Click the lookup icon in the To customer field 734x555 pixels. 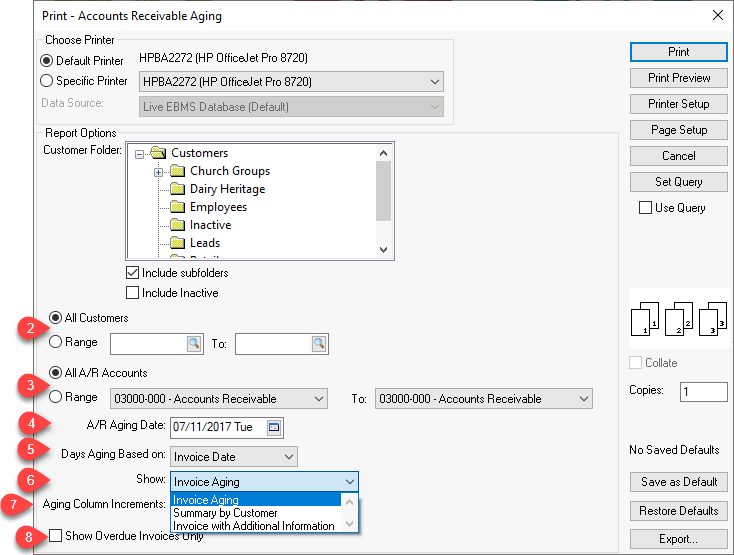coord(318,344)
